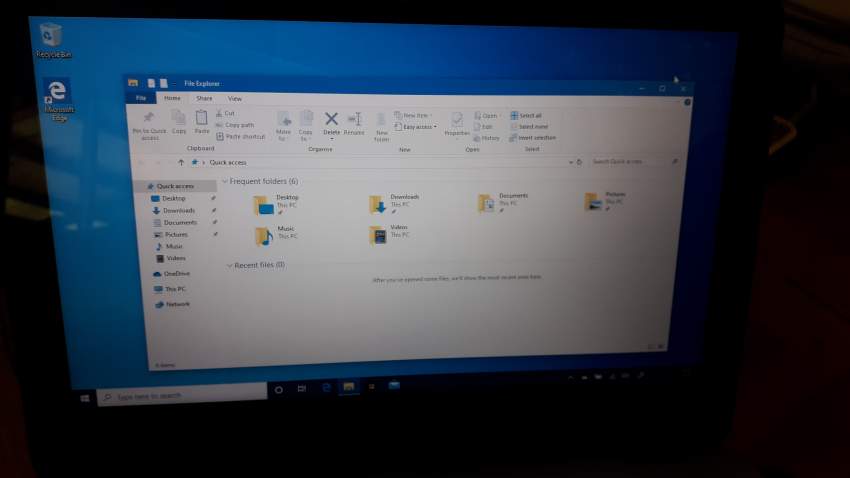
Task: Click the Copy to ribbon button
Action: (x=306, y=126)
